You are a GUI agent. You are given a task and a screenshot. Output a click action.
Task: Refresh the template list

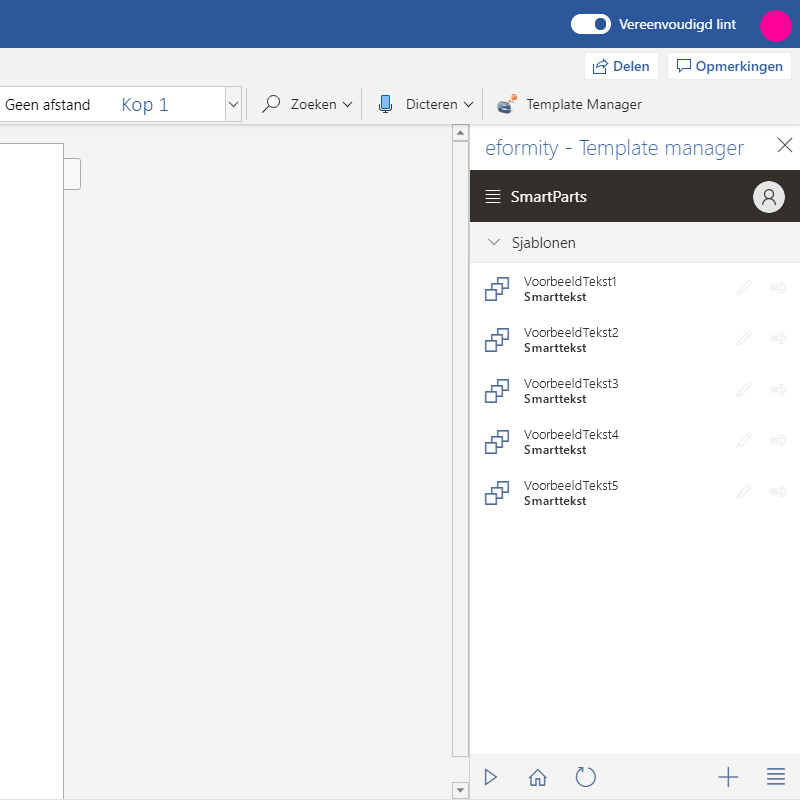(585, 777)
